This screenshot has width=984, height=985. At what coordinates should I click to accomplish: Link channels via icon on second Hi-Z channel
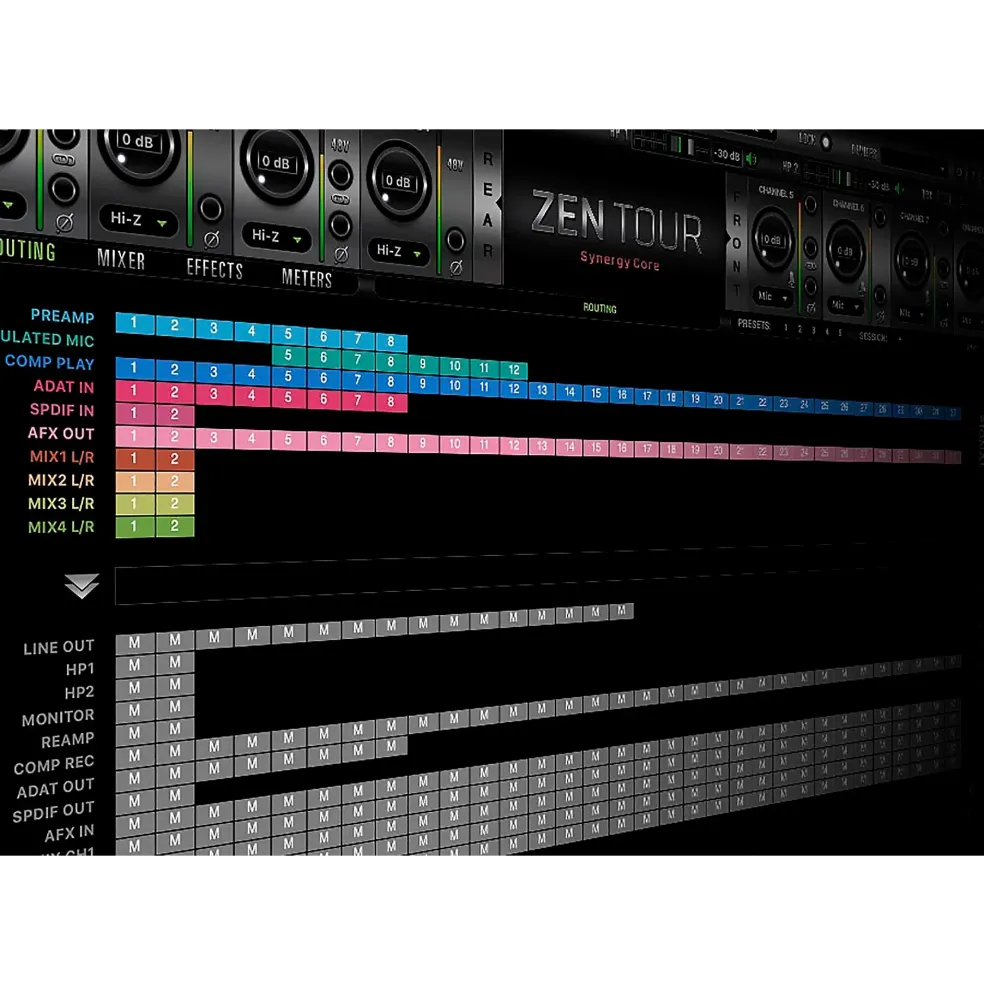tap(340, 199)
